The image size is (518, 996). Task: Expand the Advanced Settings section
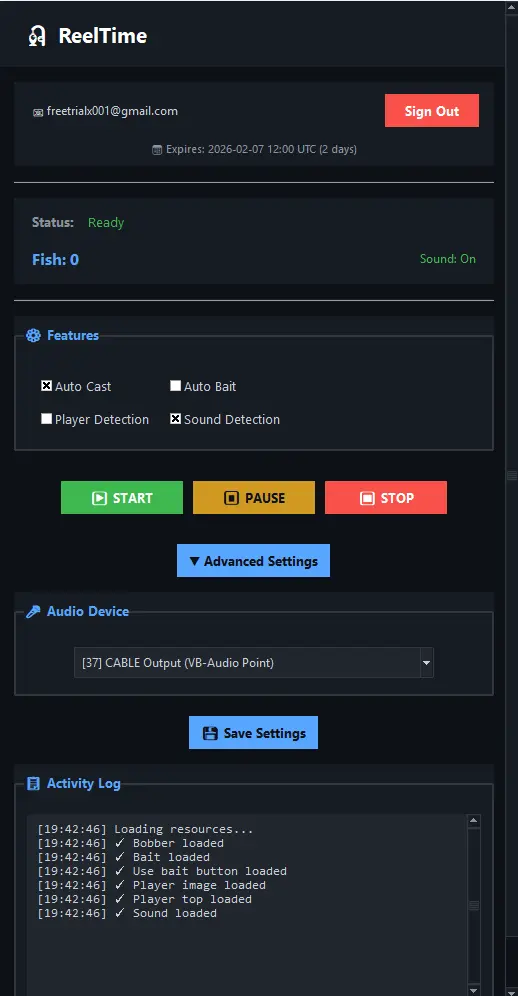pyautogui.click(x=253, y=561)
